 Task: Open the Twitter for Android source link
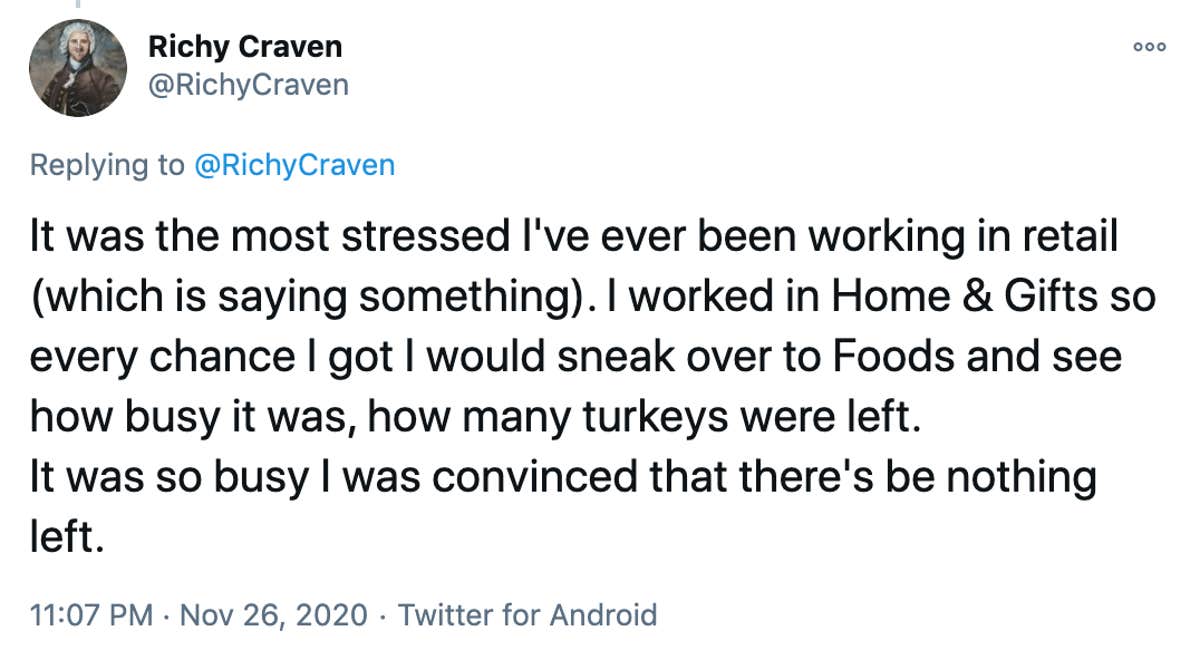528,614
